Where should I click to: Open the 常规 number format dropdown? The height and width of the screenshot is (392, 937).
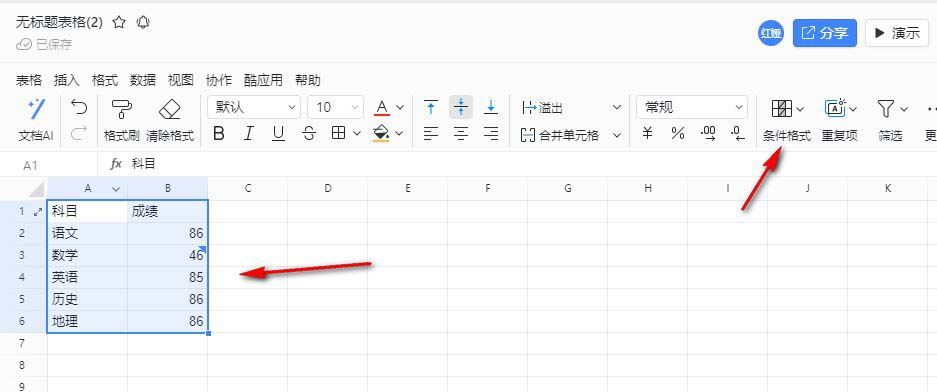tap(691, 108)
